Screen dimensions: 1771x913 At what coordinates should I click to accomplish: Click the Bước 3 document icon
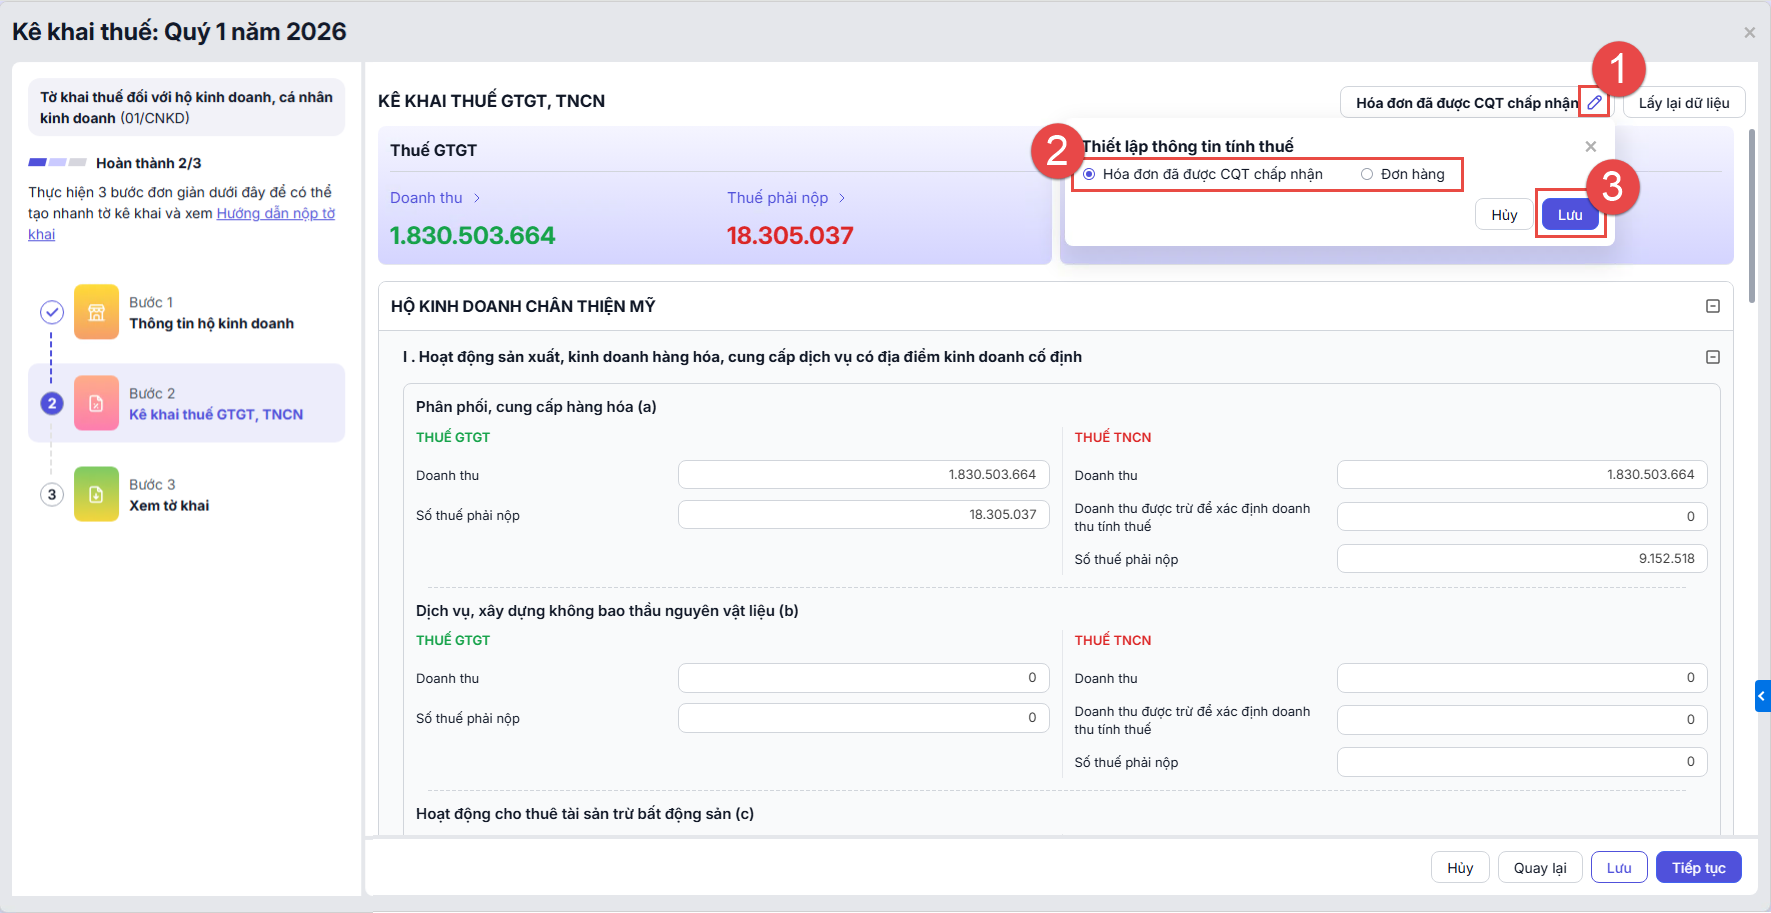coord(96,494)
